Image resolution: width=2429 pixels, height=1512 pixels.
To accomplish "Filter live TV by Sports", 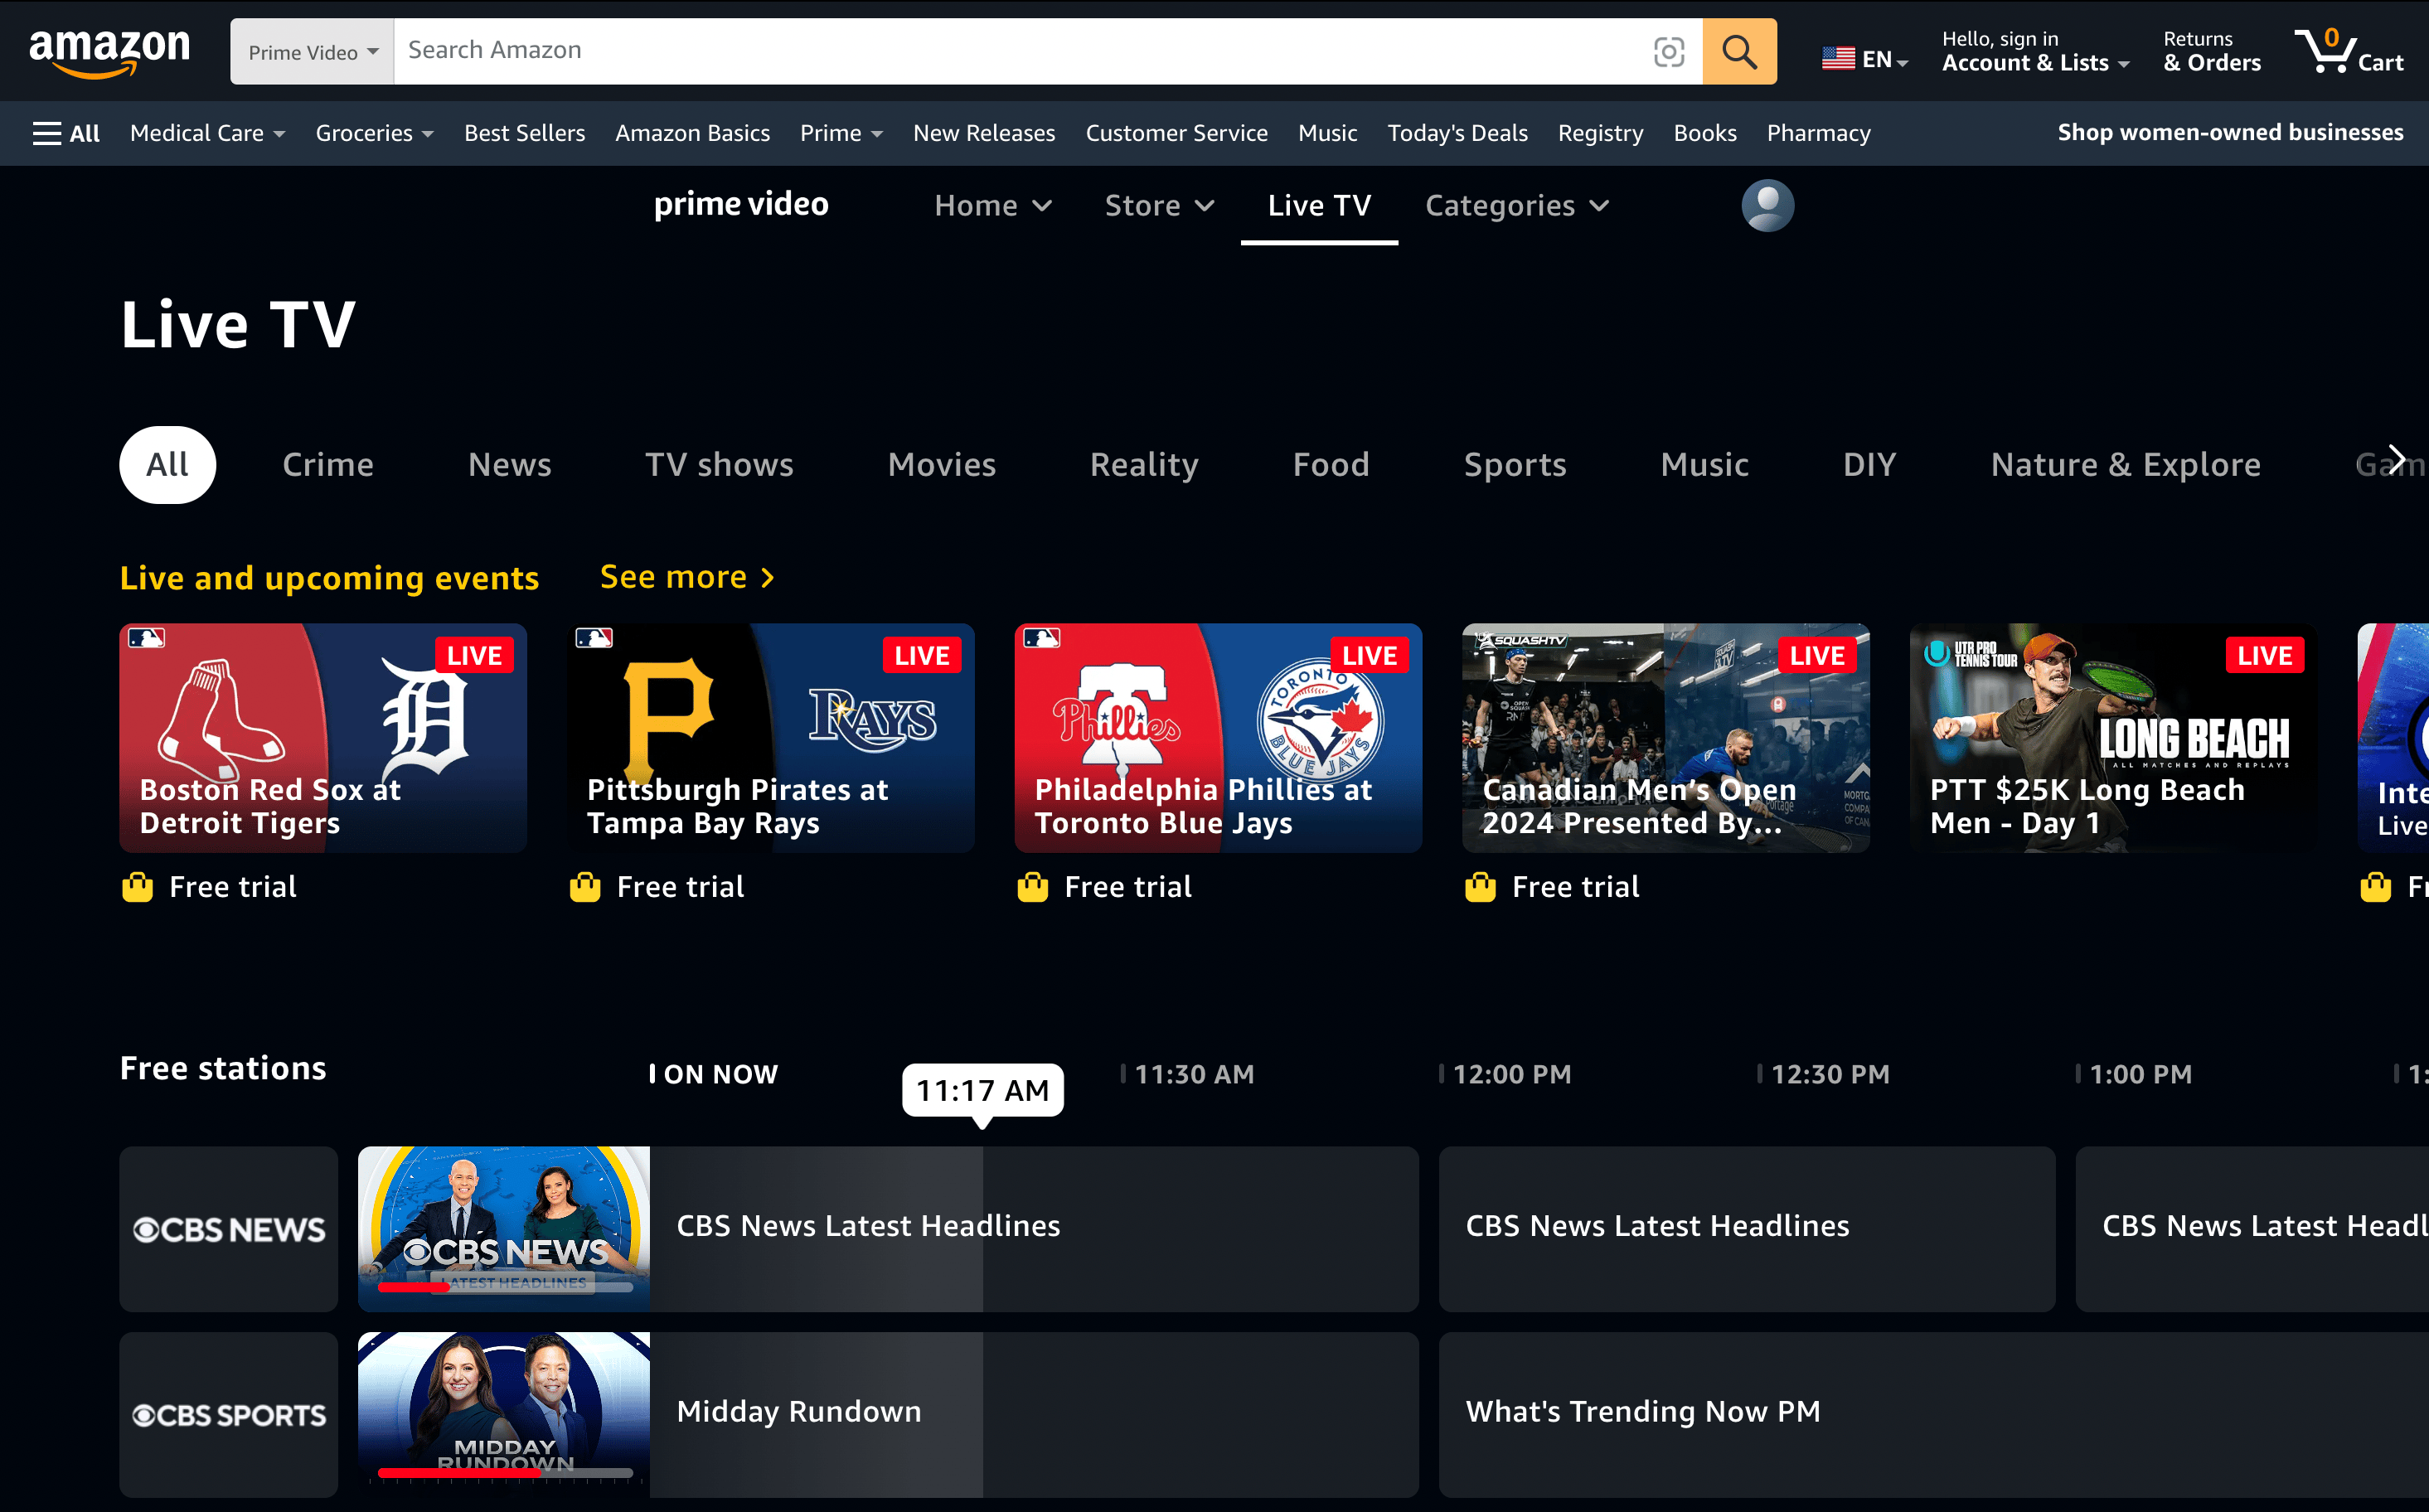I will pyautogui.click(x=1515, y=465).
